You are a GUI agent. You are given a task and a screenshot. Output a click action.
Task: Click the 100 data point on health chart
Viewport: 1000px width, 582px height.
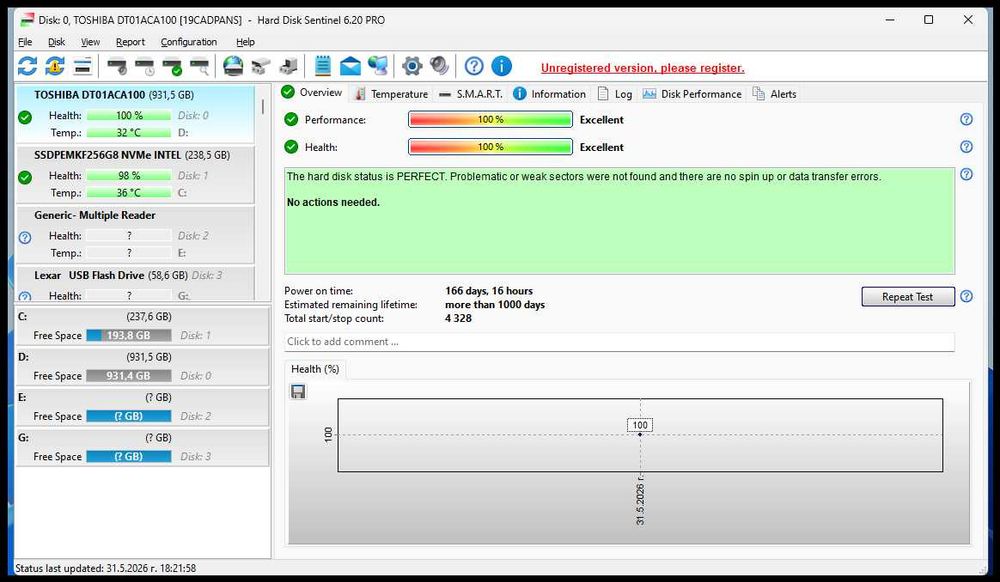tap(640, 434)
